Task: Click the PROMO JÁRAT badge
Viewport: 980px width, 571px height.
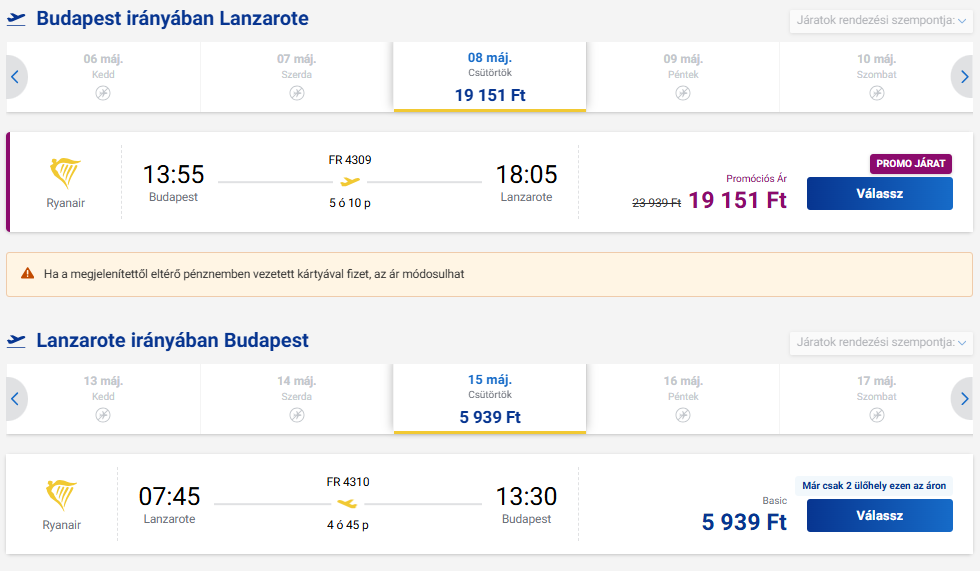Action: point(911,164)
